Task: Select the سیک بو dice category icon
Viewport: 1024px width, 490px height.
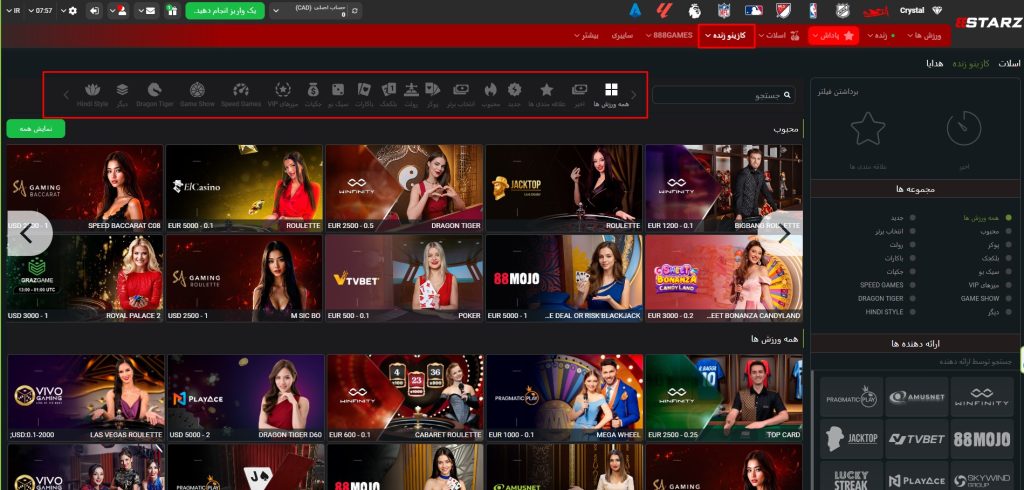Action: click(338, 90)
